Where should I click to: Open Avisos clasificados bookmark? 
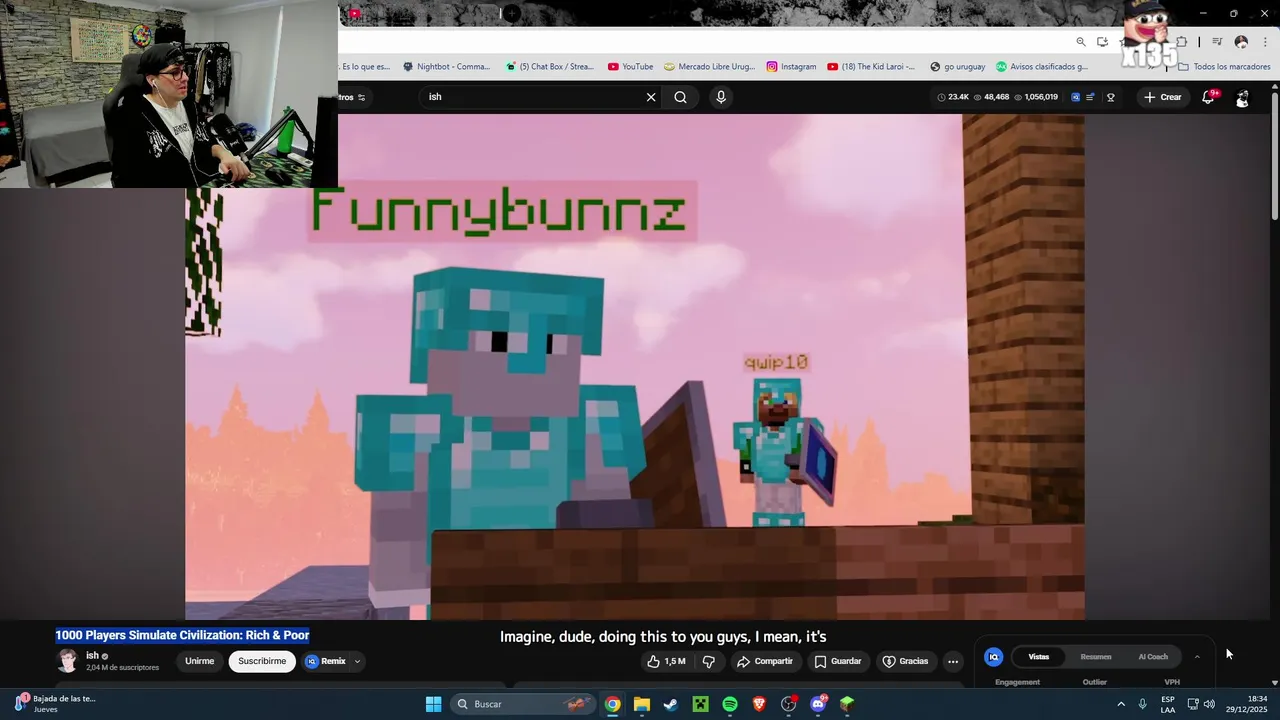(x=1041, y=67)
